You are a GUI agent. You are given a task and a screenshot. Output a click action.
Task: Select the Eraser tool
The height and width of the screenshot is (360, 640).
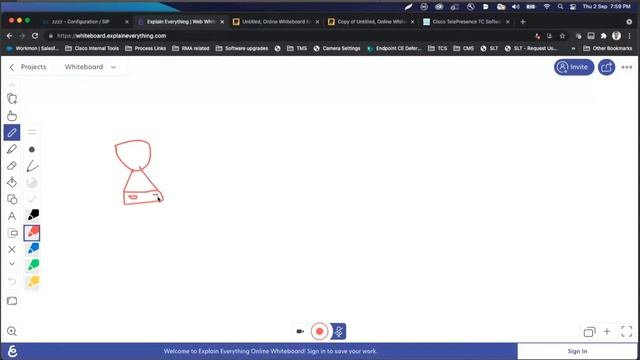coord(12,166)
